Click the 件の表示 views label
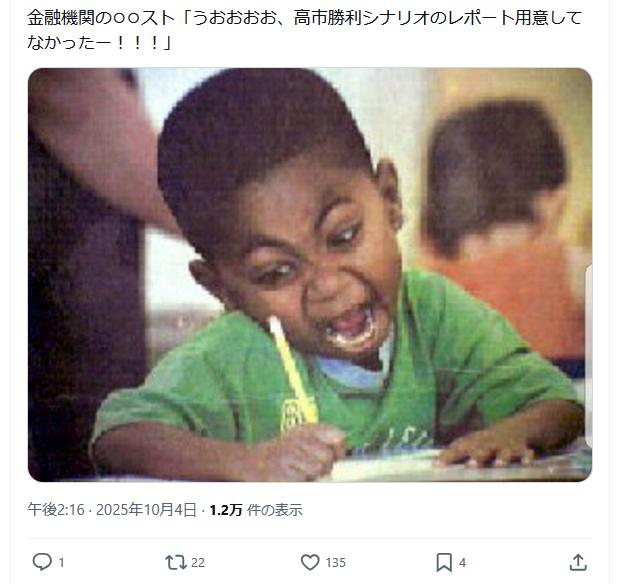Screen dimensions: 624x586 (275, 510)
